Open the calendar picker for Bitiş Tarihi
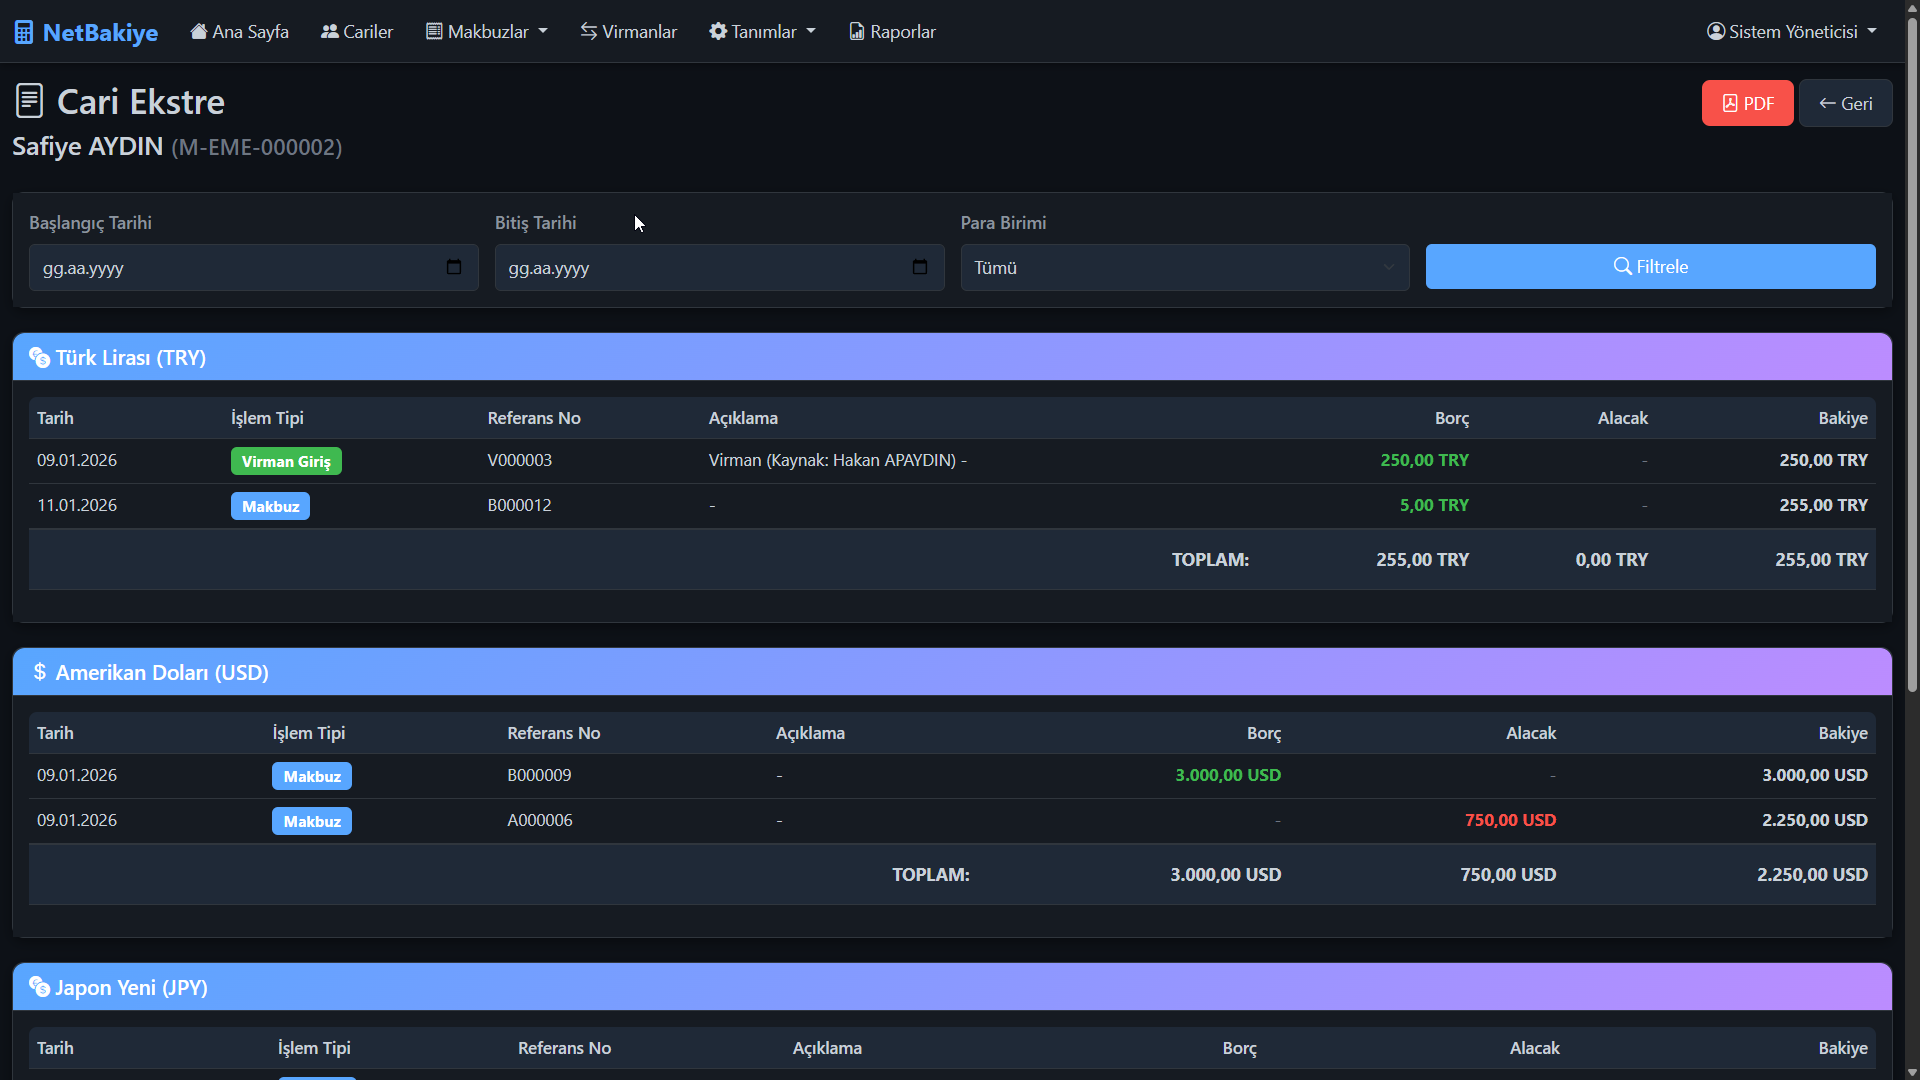The width and height of the screenshot is (1920, 1080). pyautogui.click(x=920, y=267)
